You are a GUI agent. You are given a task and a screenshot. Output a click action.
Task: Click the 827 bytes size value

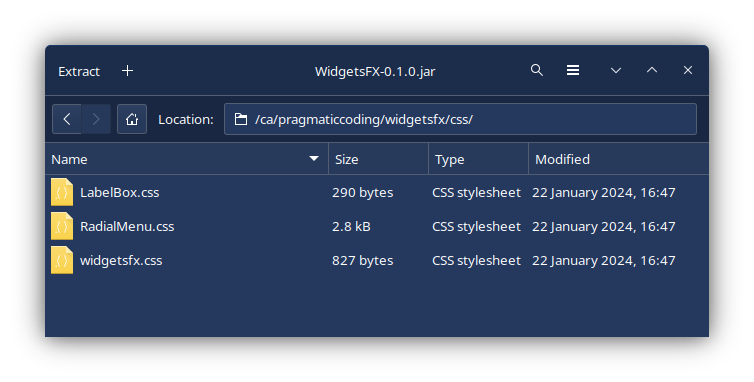(363, 261)
